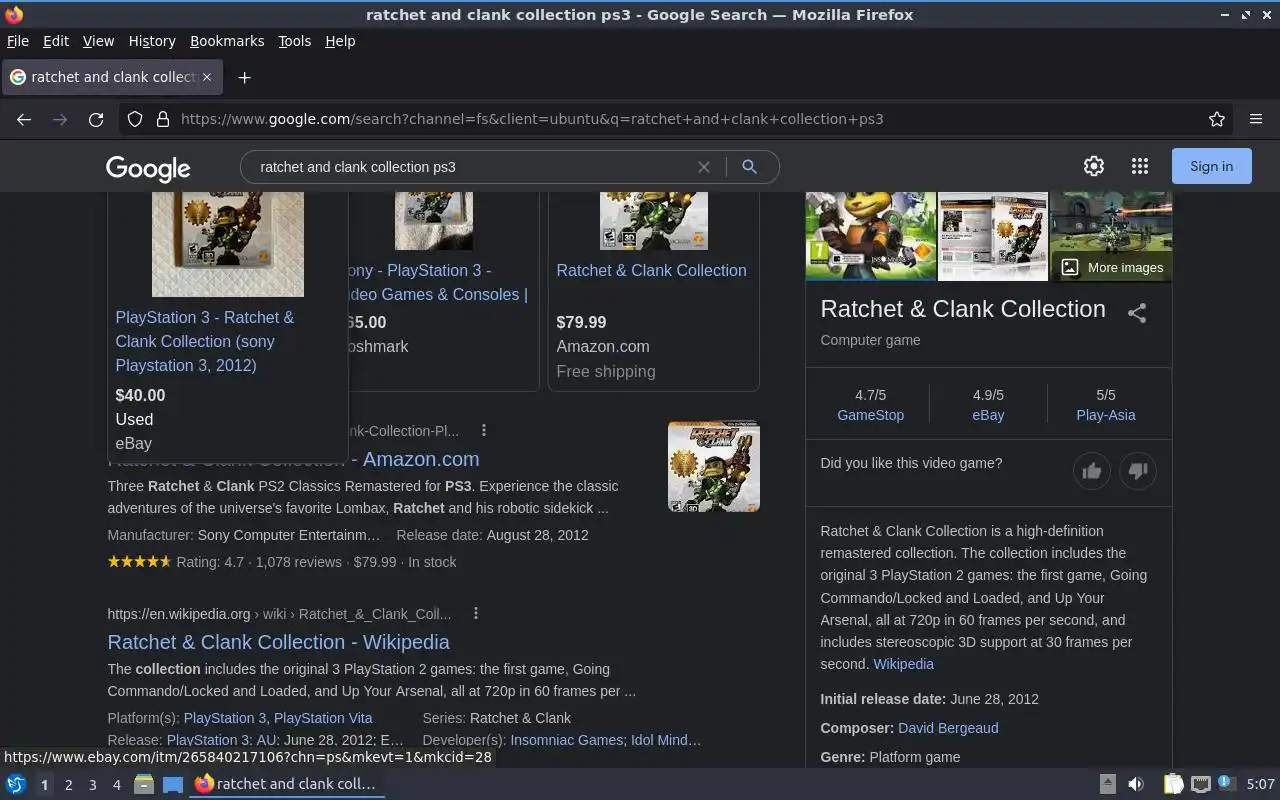1280x800 pixels.
Task: Follow the Wikipedia link in description panel
Action: point(903,664)
